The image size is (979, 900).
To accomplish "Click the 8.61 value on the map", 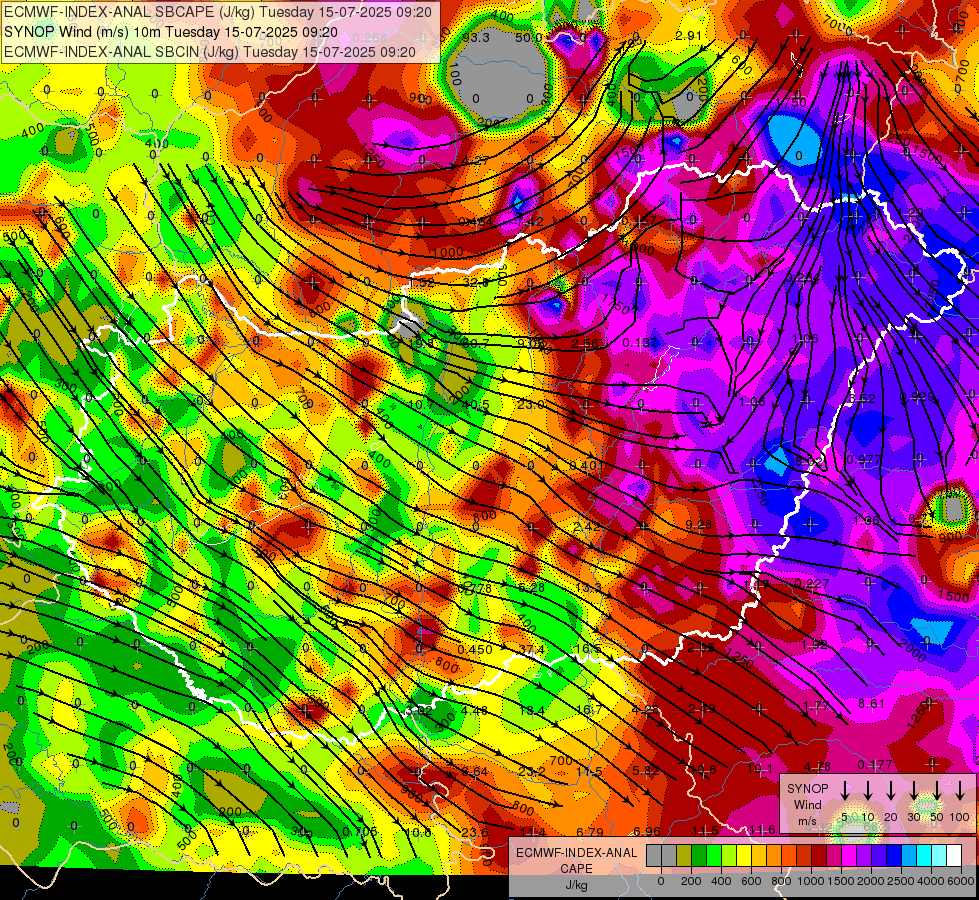I will [x=871, y=703].
